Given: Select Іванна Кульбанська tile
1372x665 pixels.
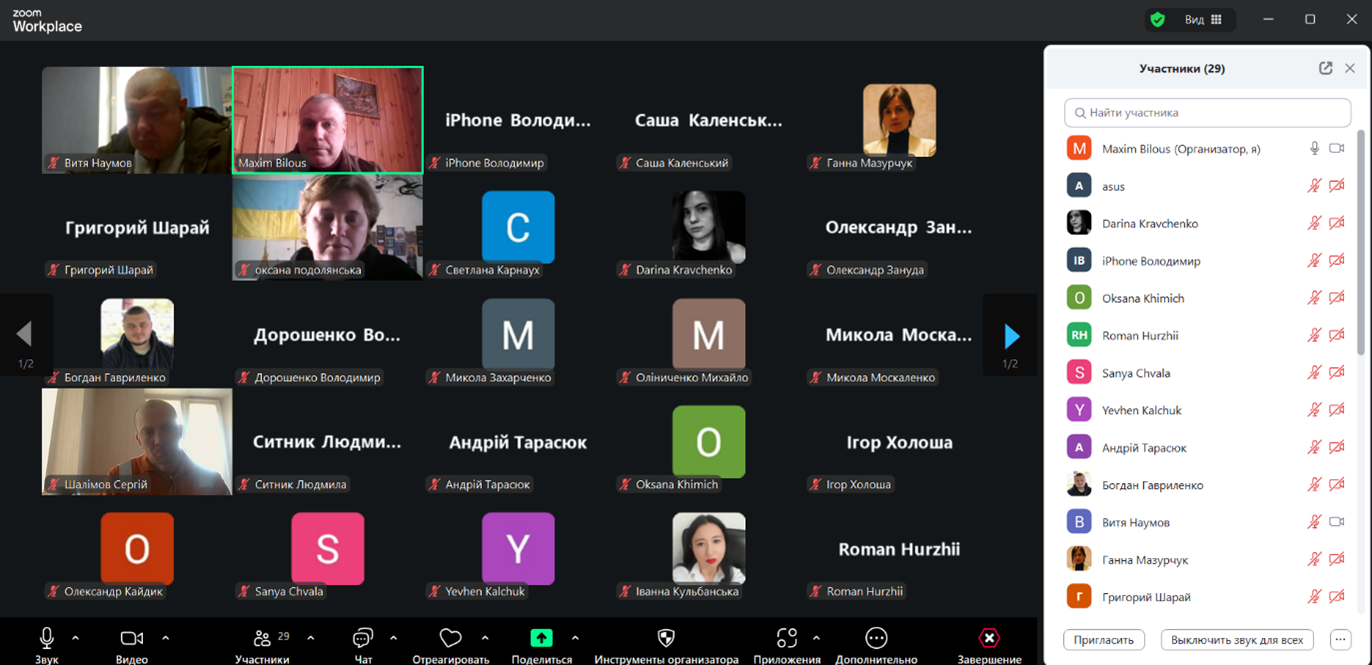Looking at the screenshot, I should click(709, 549).
